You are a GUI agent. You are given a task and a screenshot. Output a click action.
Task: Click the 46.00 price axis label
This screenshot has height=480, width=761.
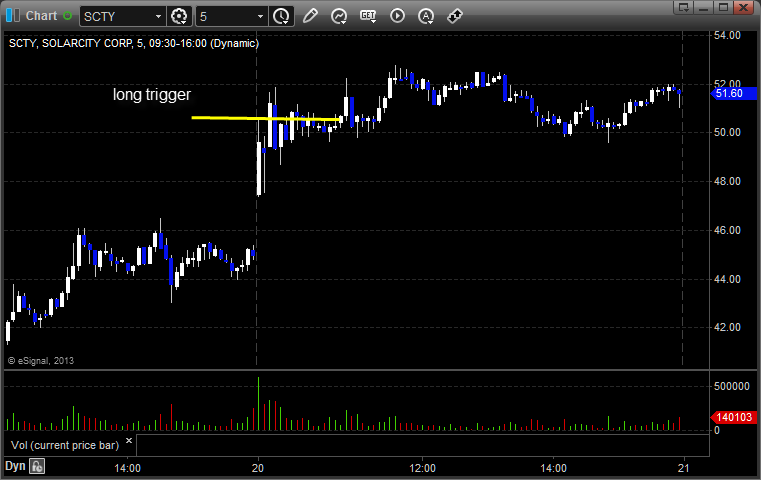click(x=727, y=231)
